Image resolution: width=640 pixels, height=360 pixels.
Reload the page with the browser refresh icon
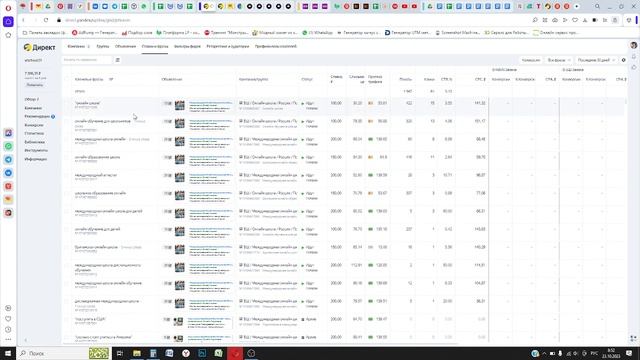tap(46, 20)
